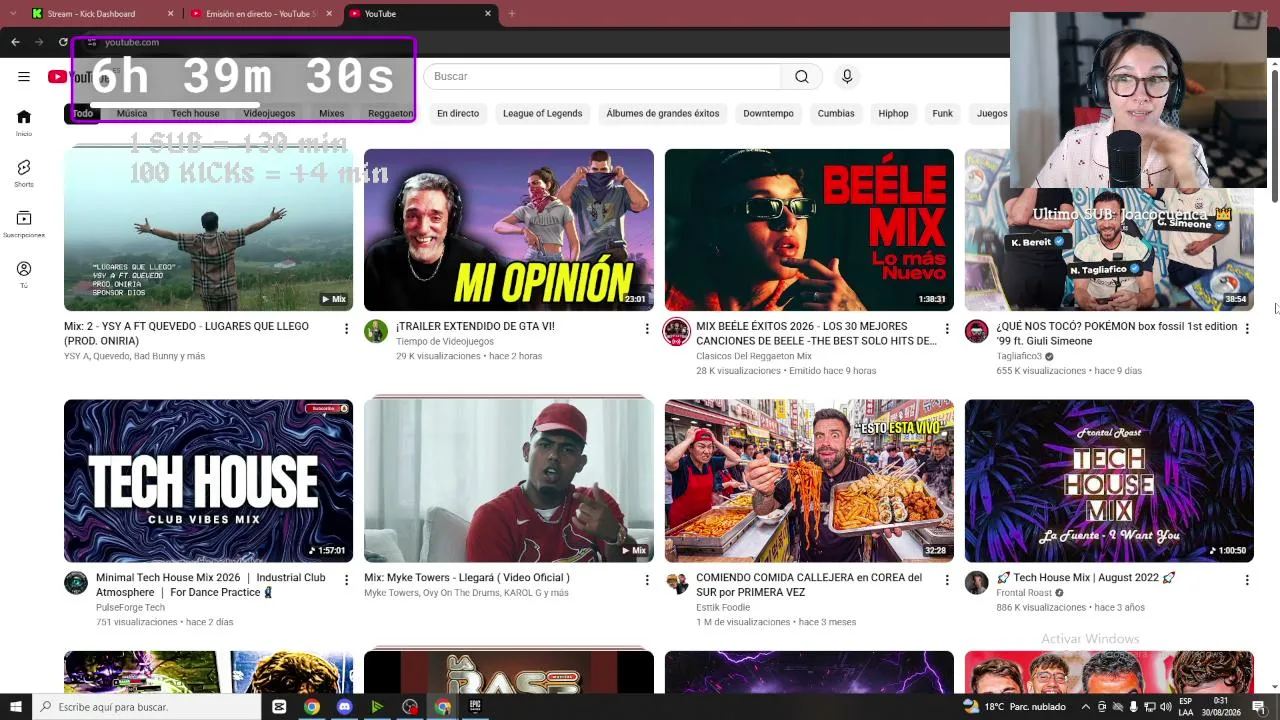
Task: Open PulseForge Tech channel avatar
Action: coord(76,582)
